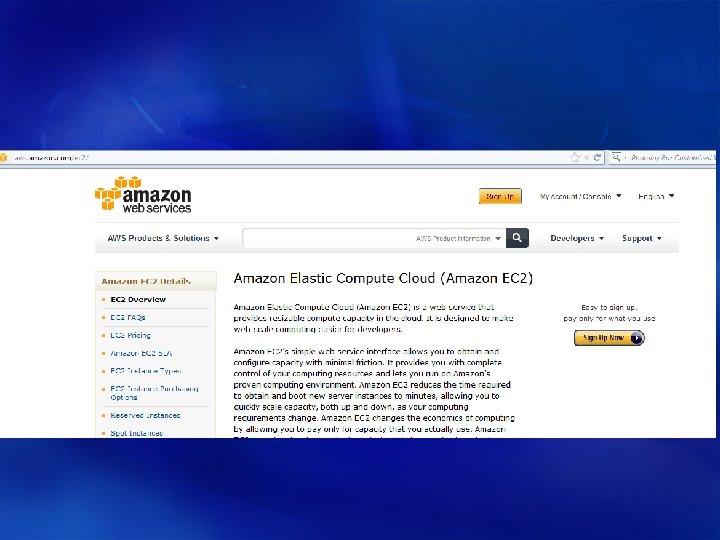Open the EC2 FAQs link
Viewport: 720px width, 540px height.
(128, 317)
